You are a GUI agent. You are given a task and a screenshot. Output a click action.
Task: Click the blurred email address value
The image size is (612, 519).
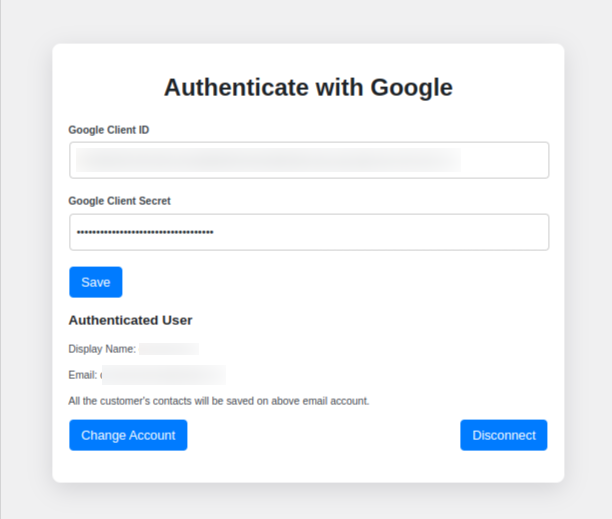pos(163,375)
